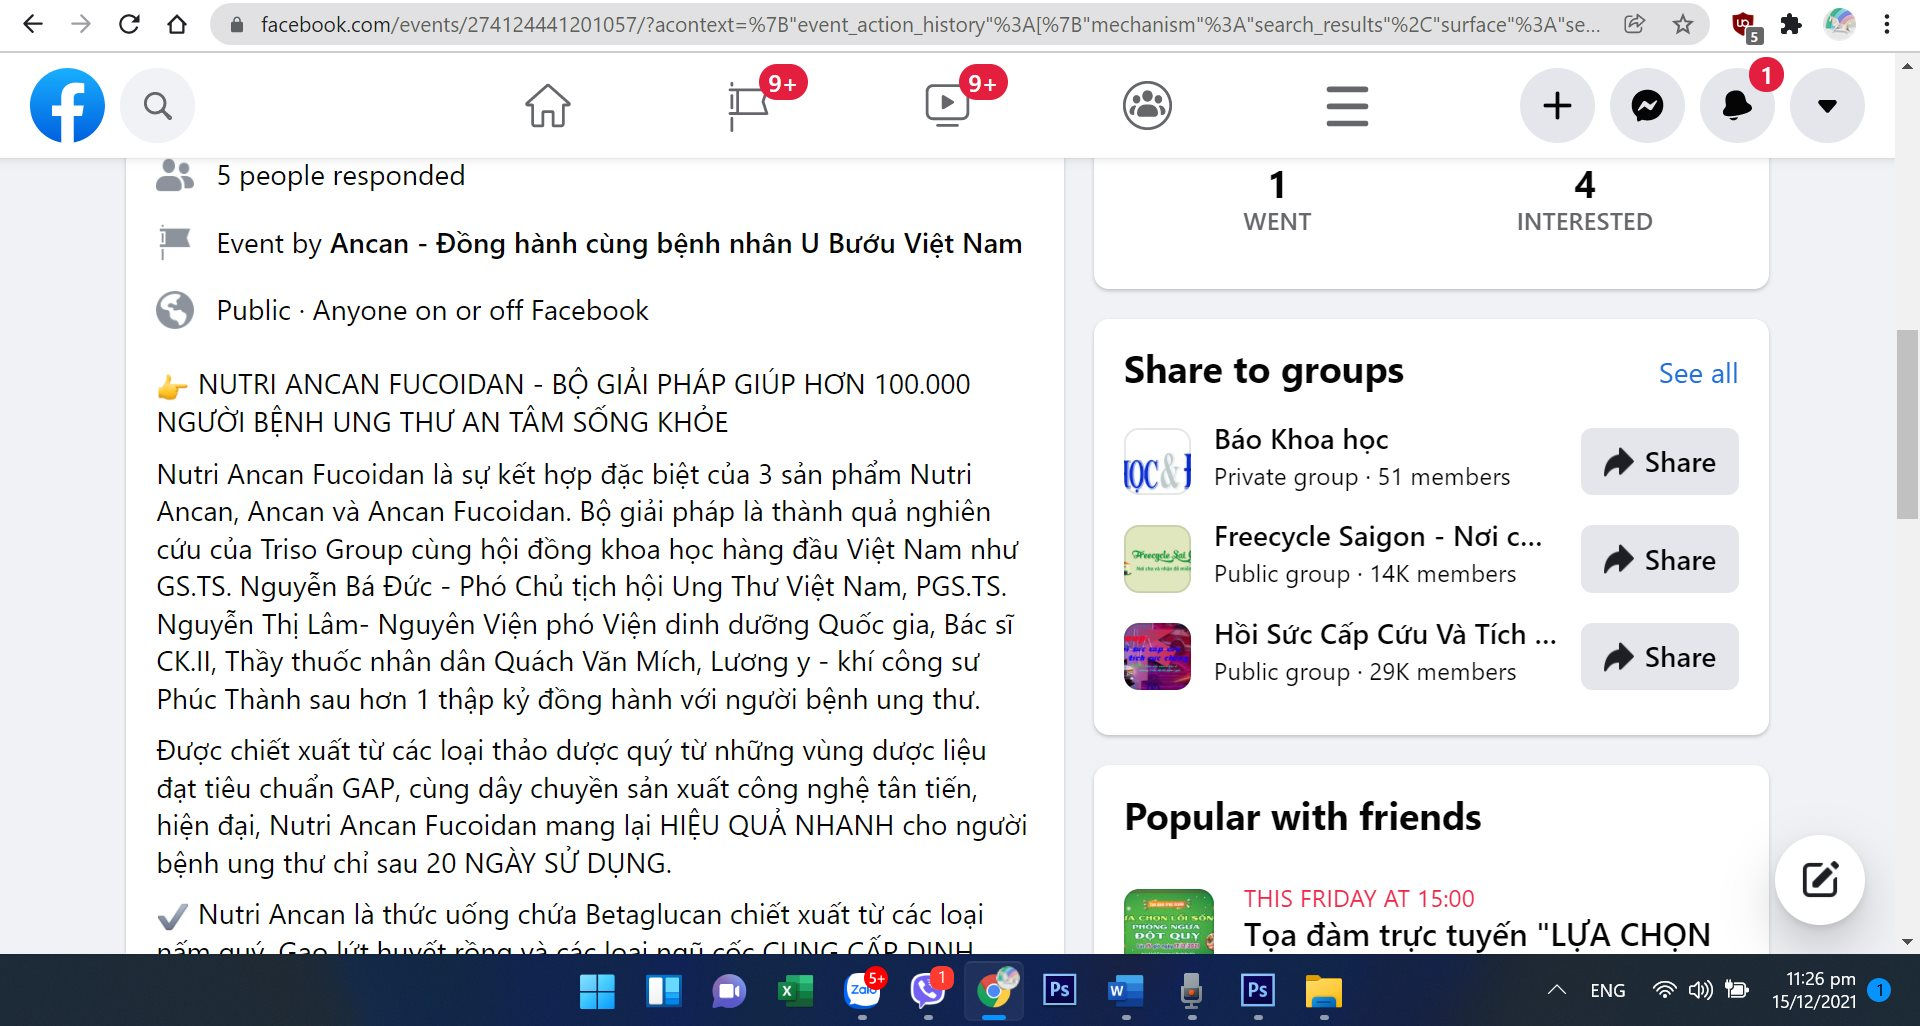
Task: Open Freecycle Saigon group thumbnail
Action: click(1157, 559)
